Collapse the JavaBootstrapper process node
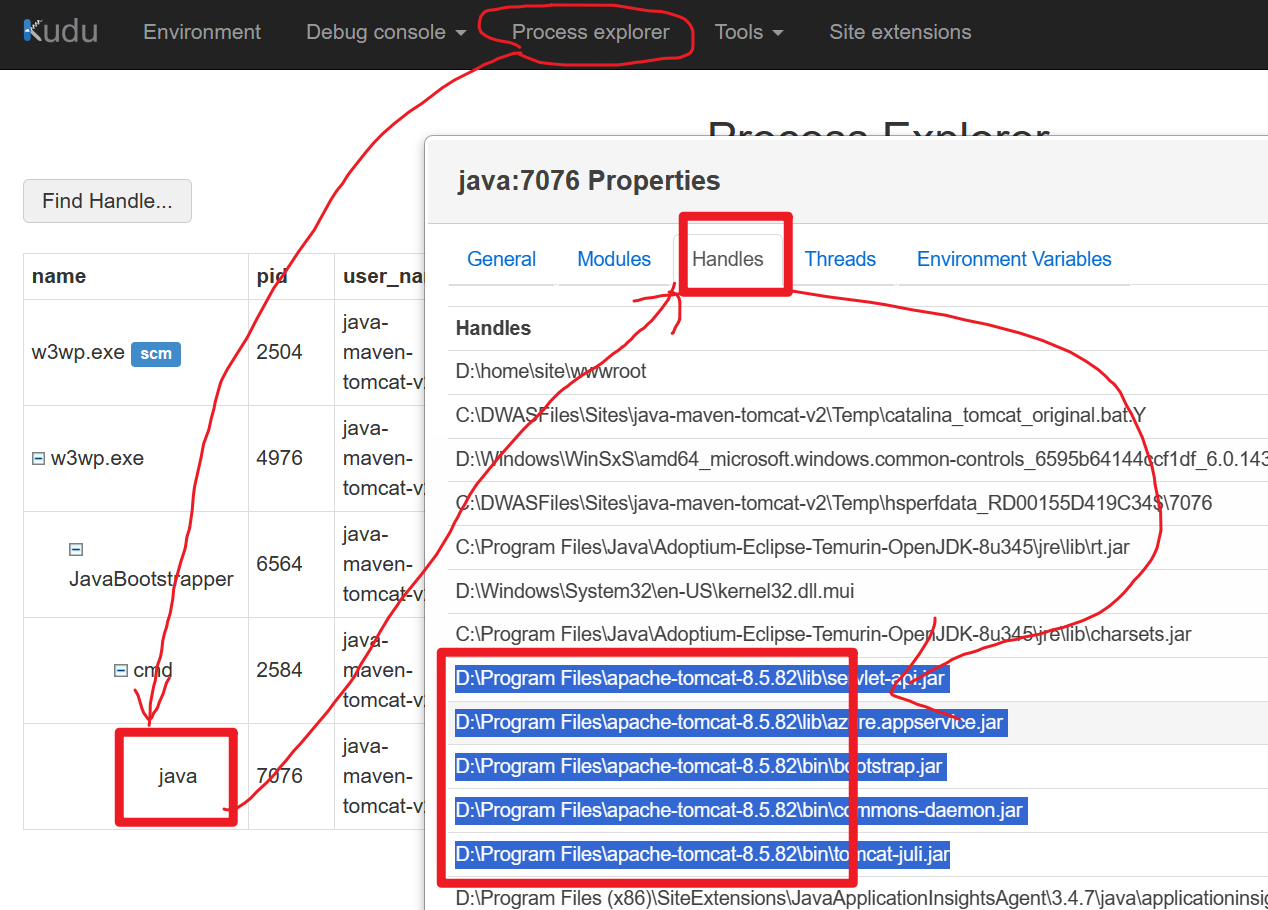The height and width of the screenshot is (910, 1268). coord(75,549)
